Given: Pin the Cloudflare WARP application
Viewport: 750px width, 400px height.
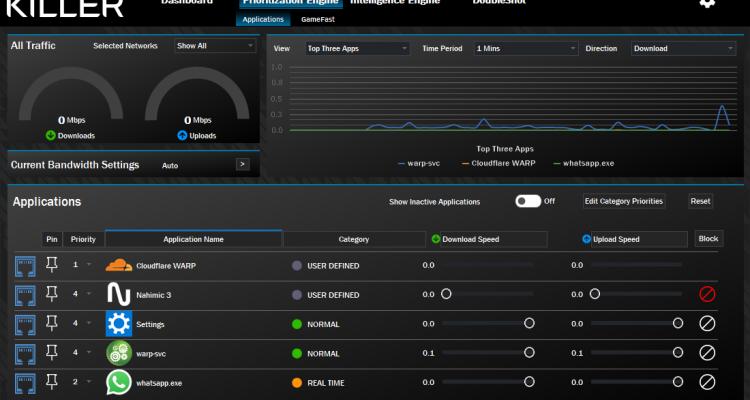Looking at the screenshot, I should point(53,266).
